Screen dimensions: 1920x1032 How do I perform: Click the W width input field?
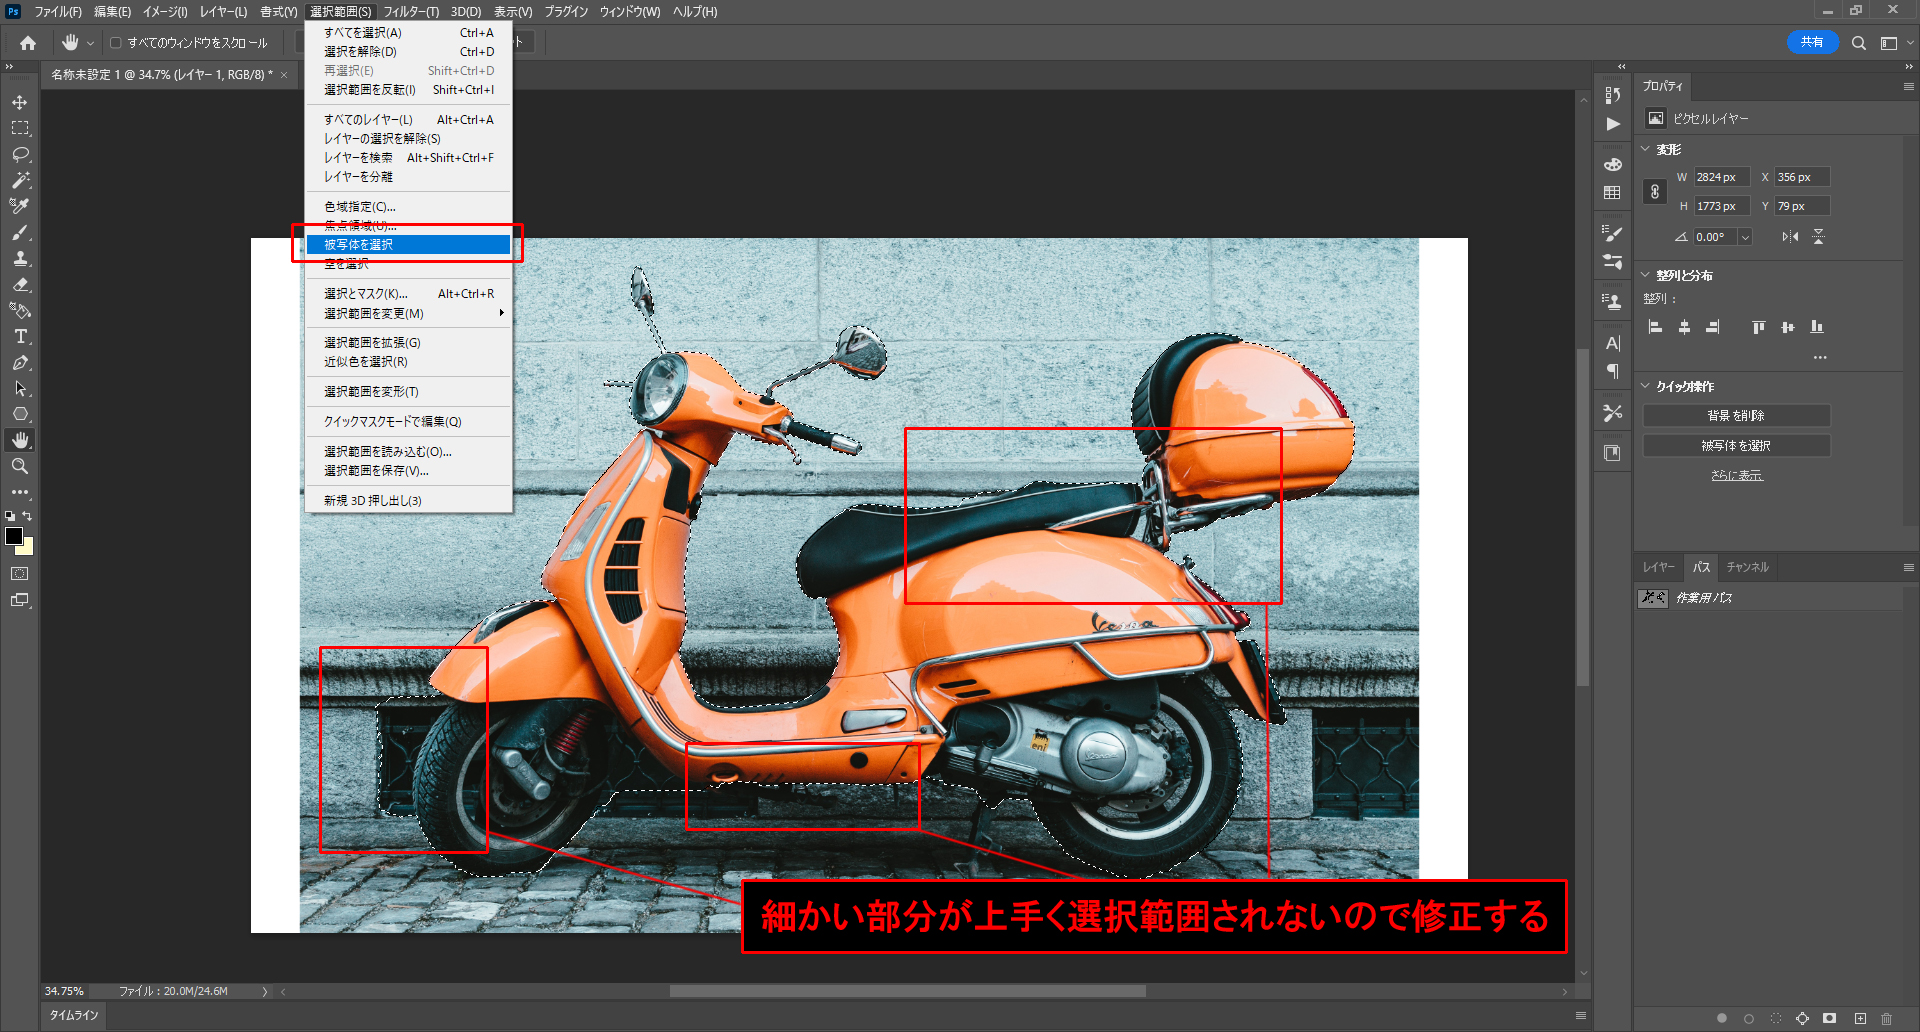point(1720,177)
